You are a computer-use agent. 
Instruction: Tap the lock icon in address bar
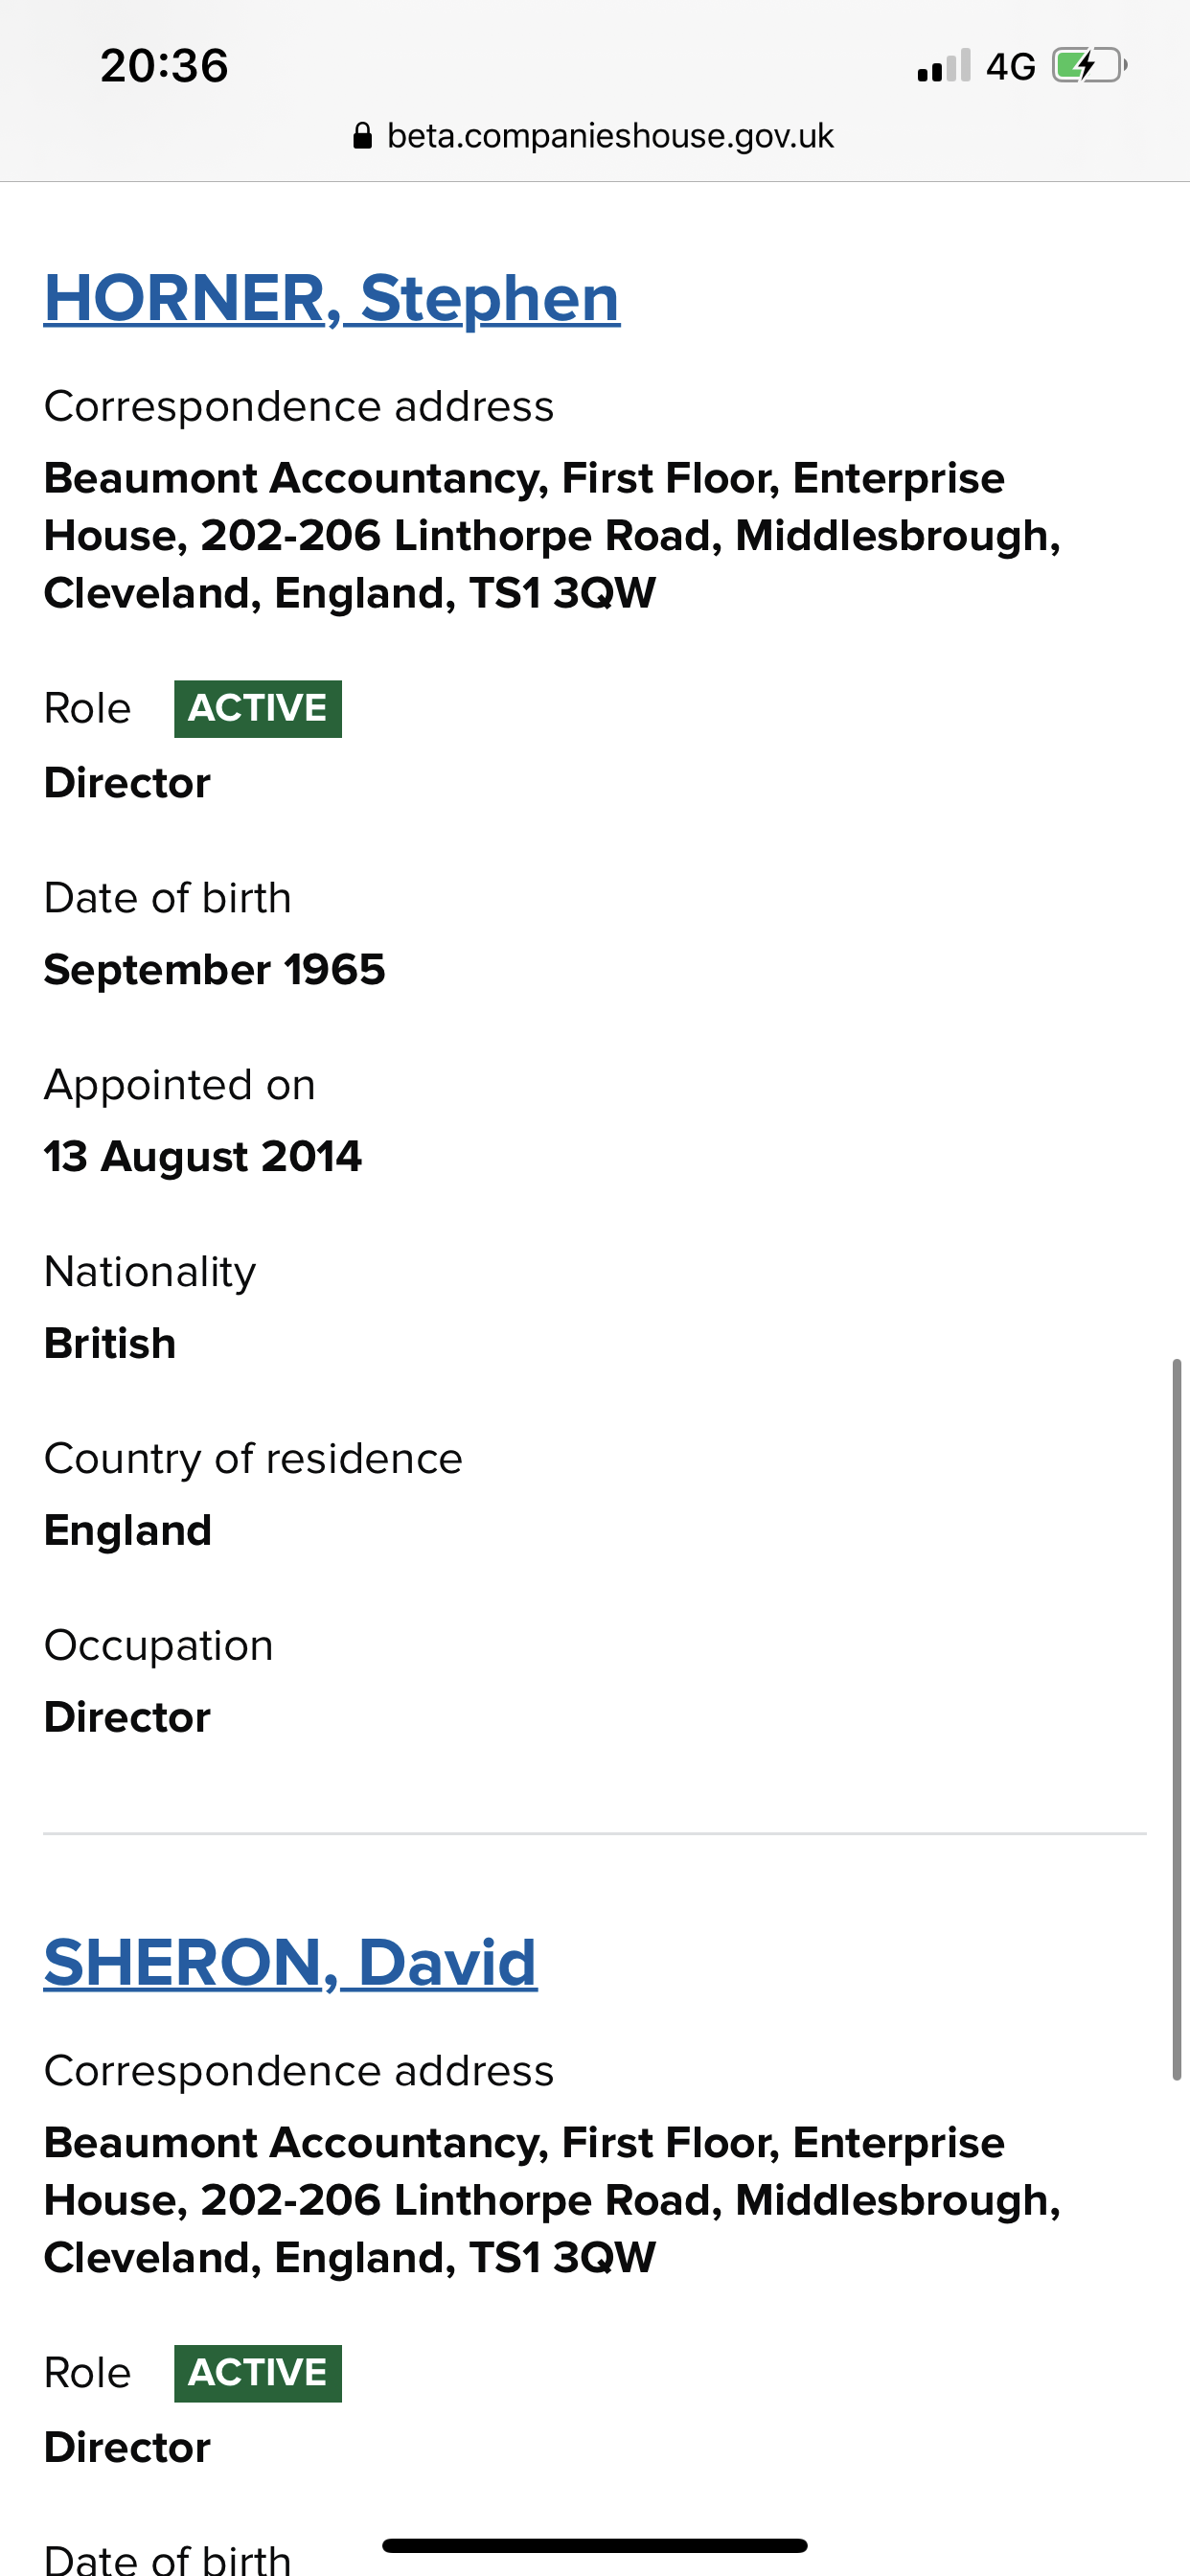pos(363,136)
